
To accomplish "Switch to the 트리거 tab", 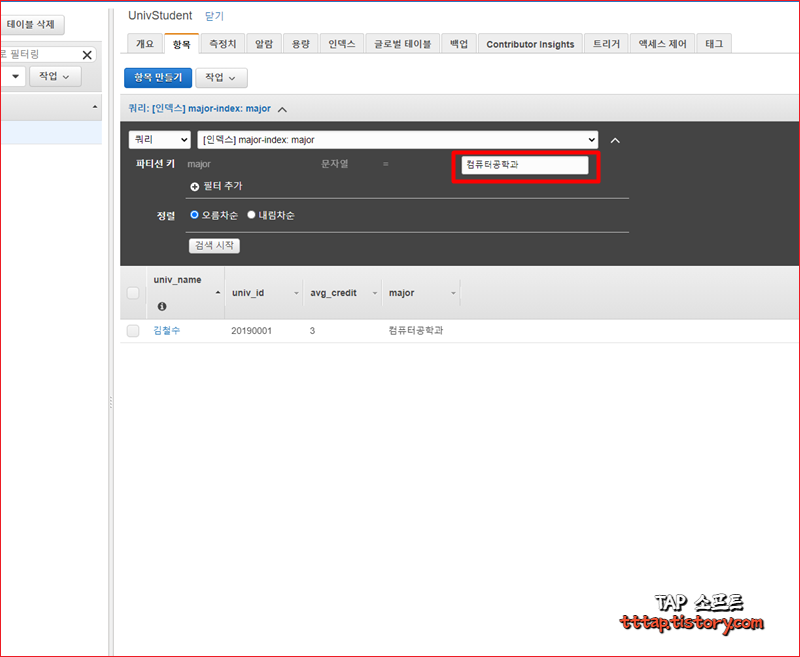I will 606,44.
